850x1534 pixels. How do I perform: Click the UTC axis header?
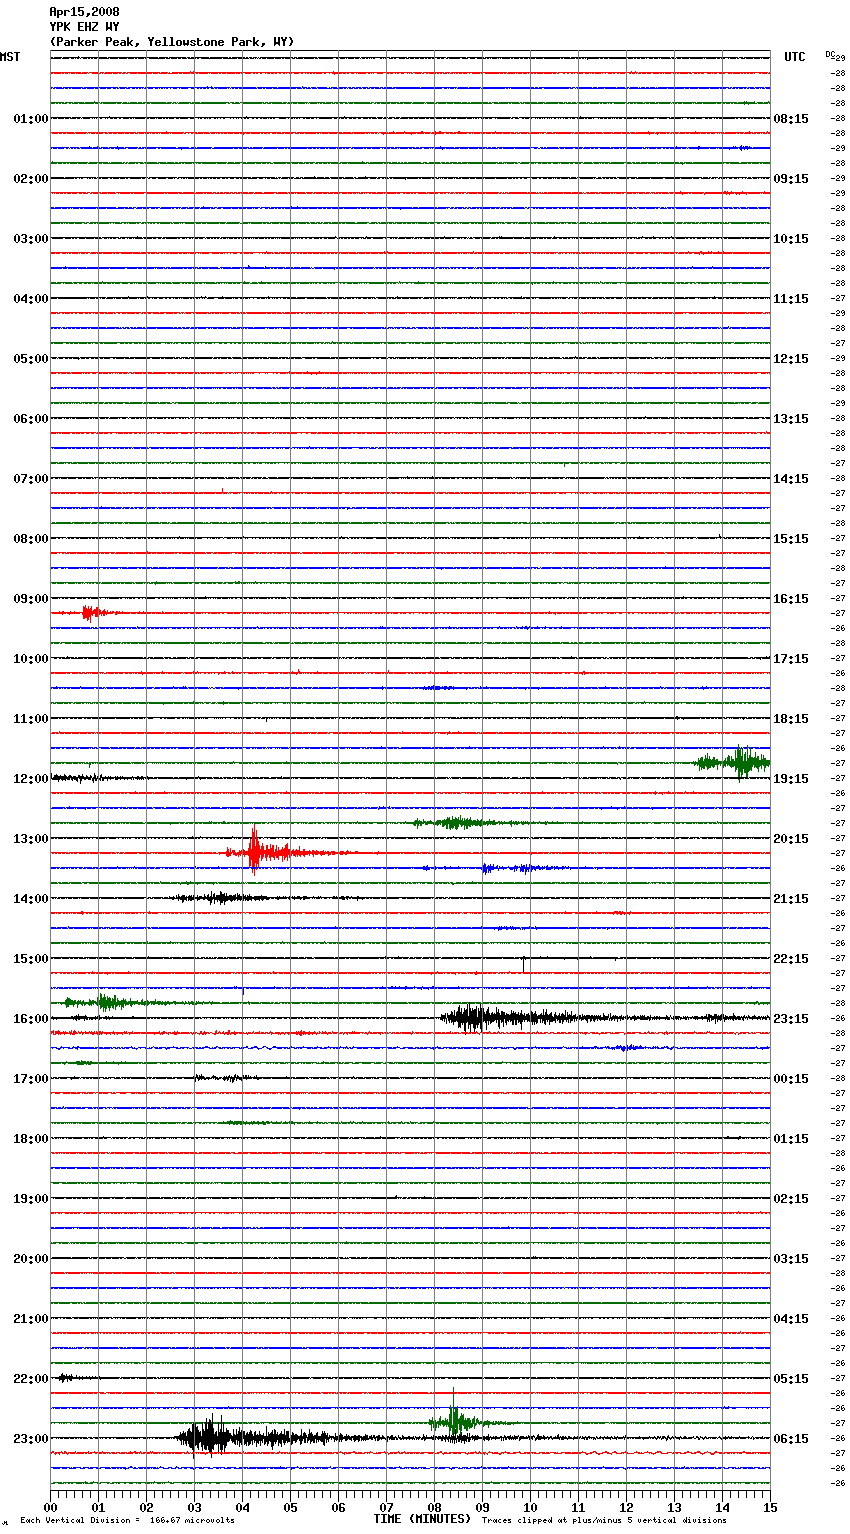[x=795, y=57]
